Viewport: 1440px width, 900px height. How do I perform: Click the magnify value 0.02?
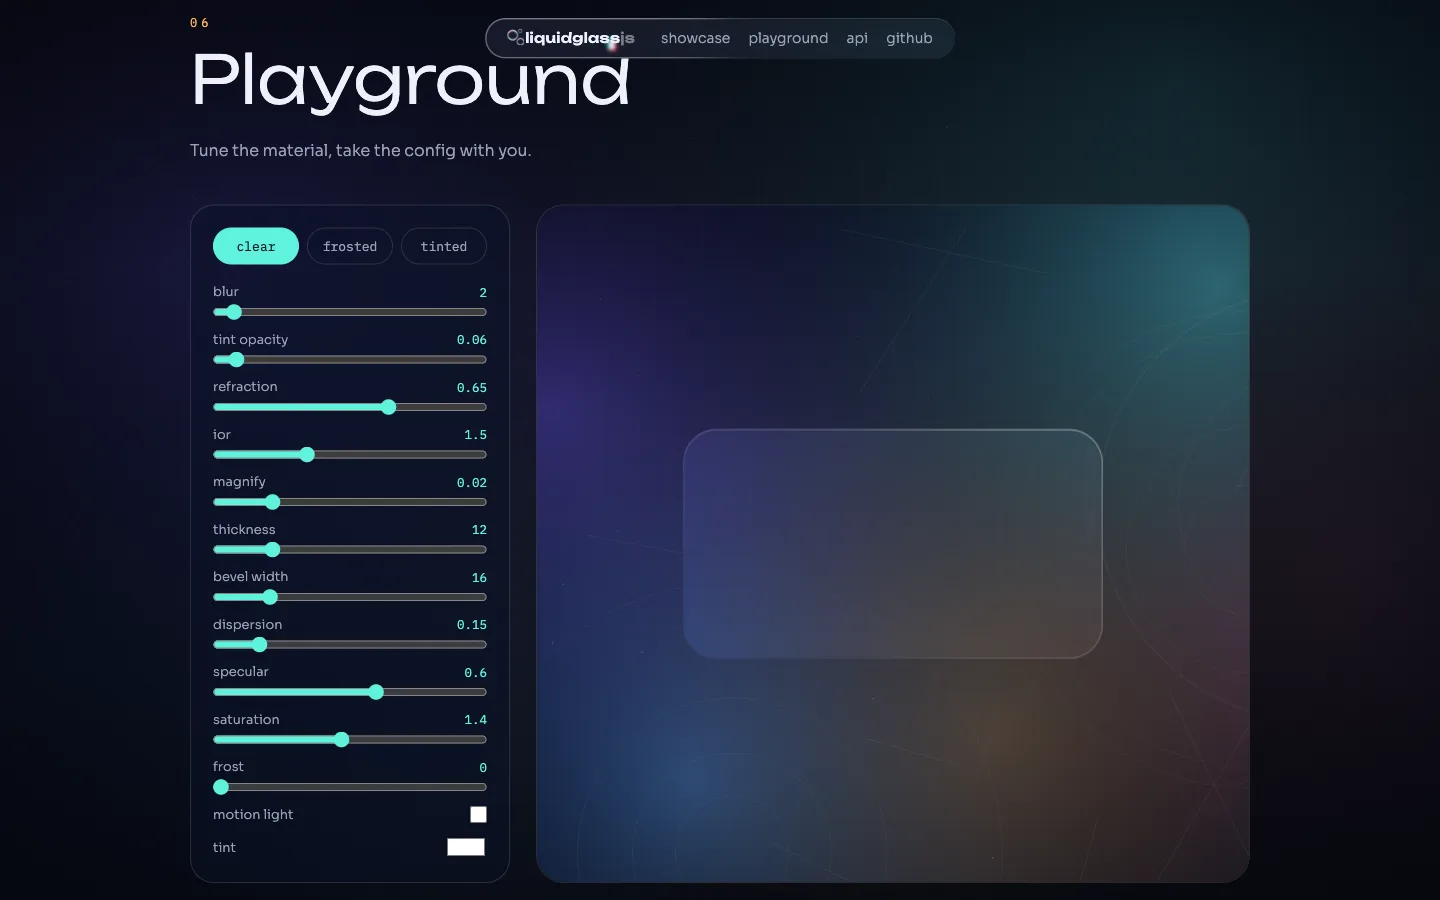point(472,482)
